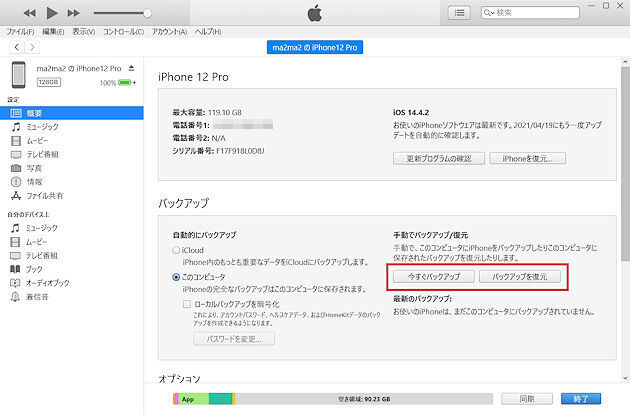Click the fast-forward playback button

click(75, 13)
